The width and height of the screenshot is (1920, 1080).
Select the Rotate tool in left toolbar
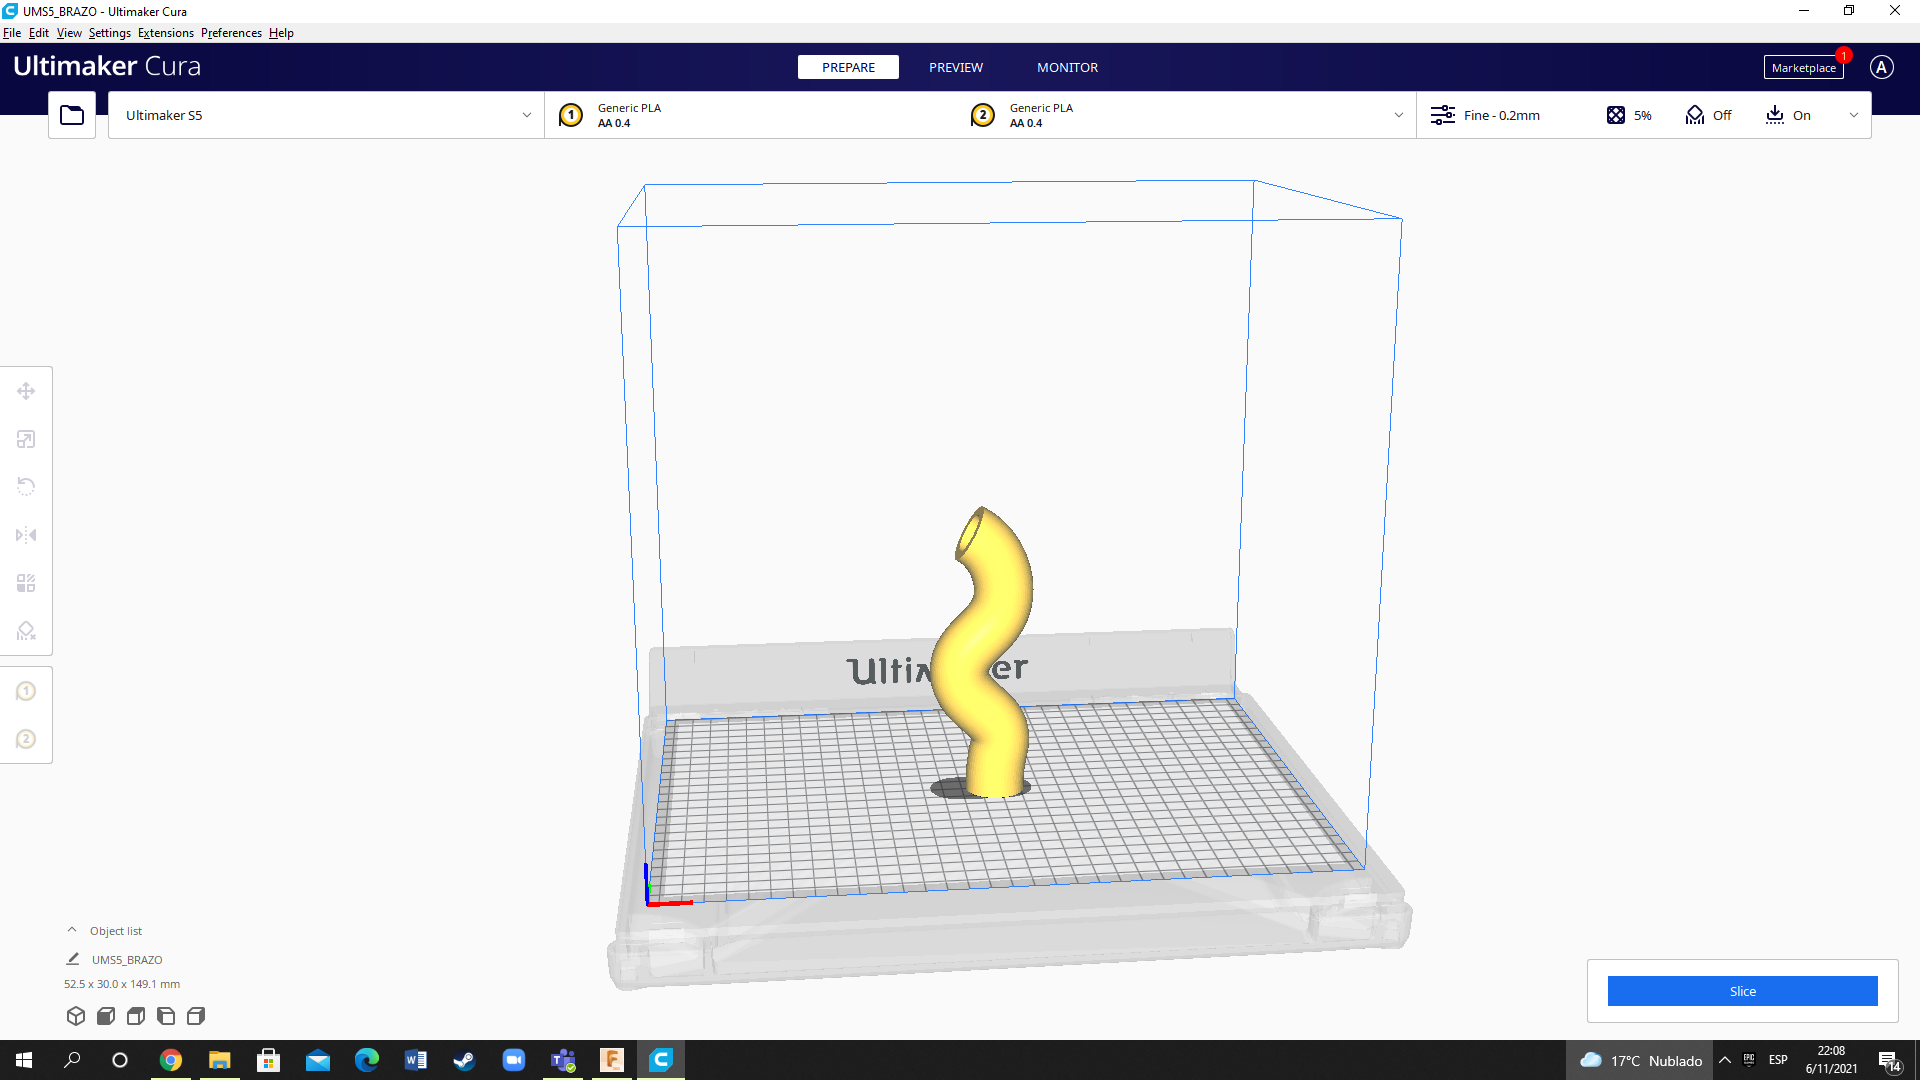[26, 487]
